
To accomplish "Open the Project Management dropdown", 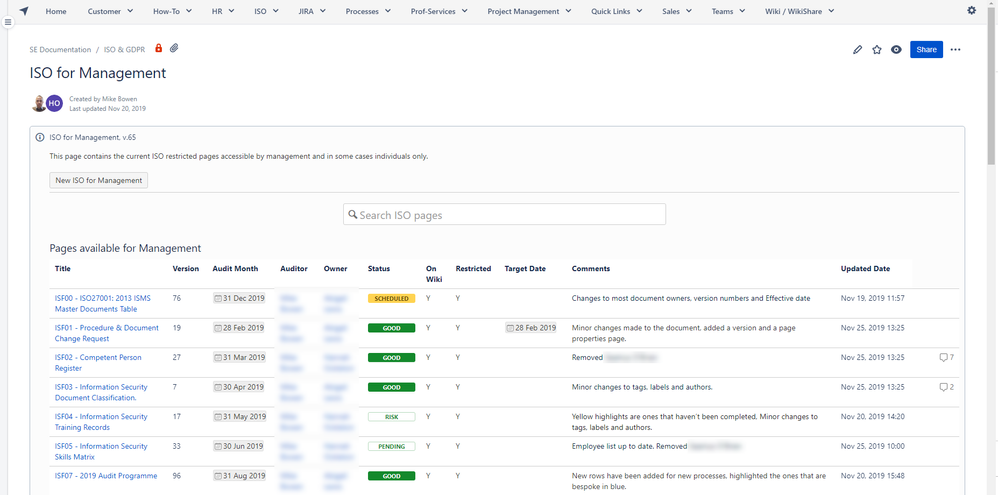I will pyautogui.click(x=530, y=11).
